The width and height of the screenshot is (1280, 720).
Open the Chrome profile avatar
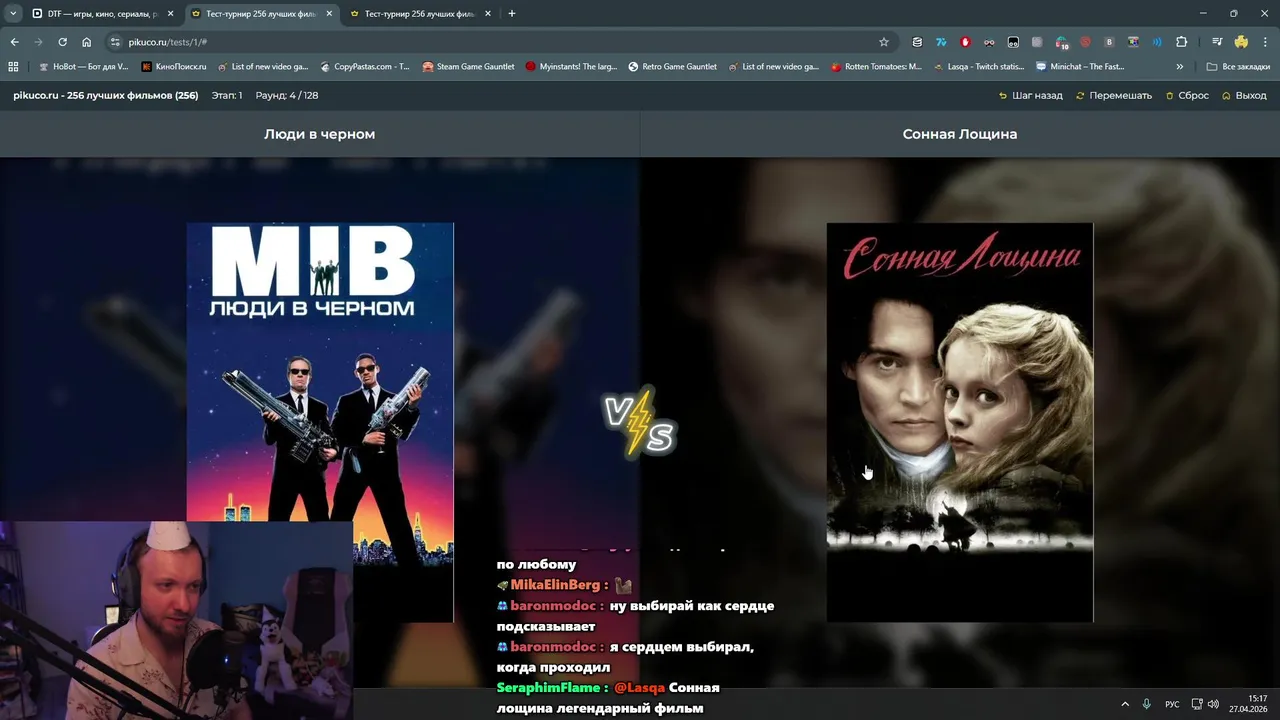click(1241, 42)
